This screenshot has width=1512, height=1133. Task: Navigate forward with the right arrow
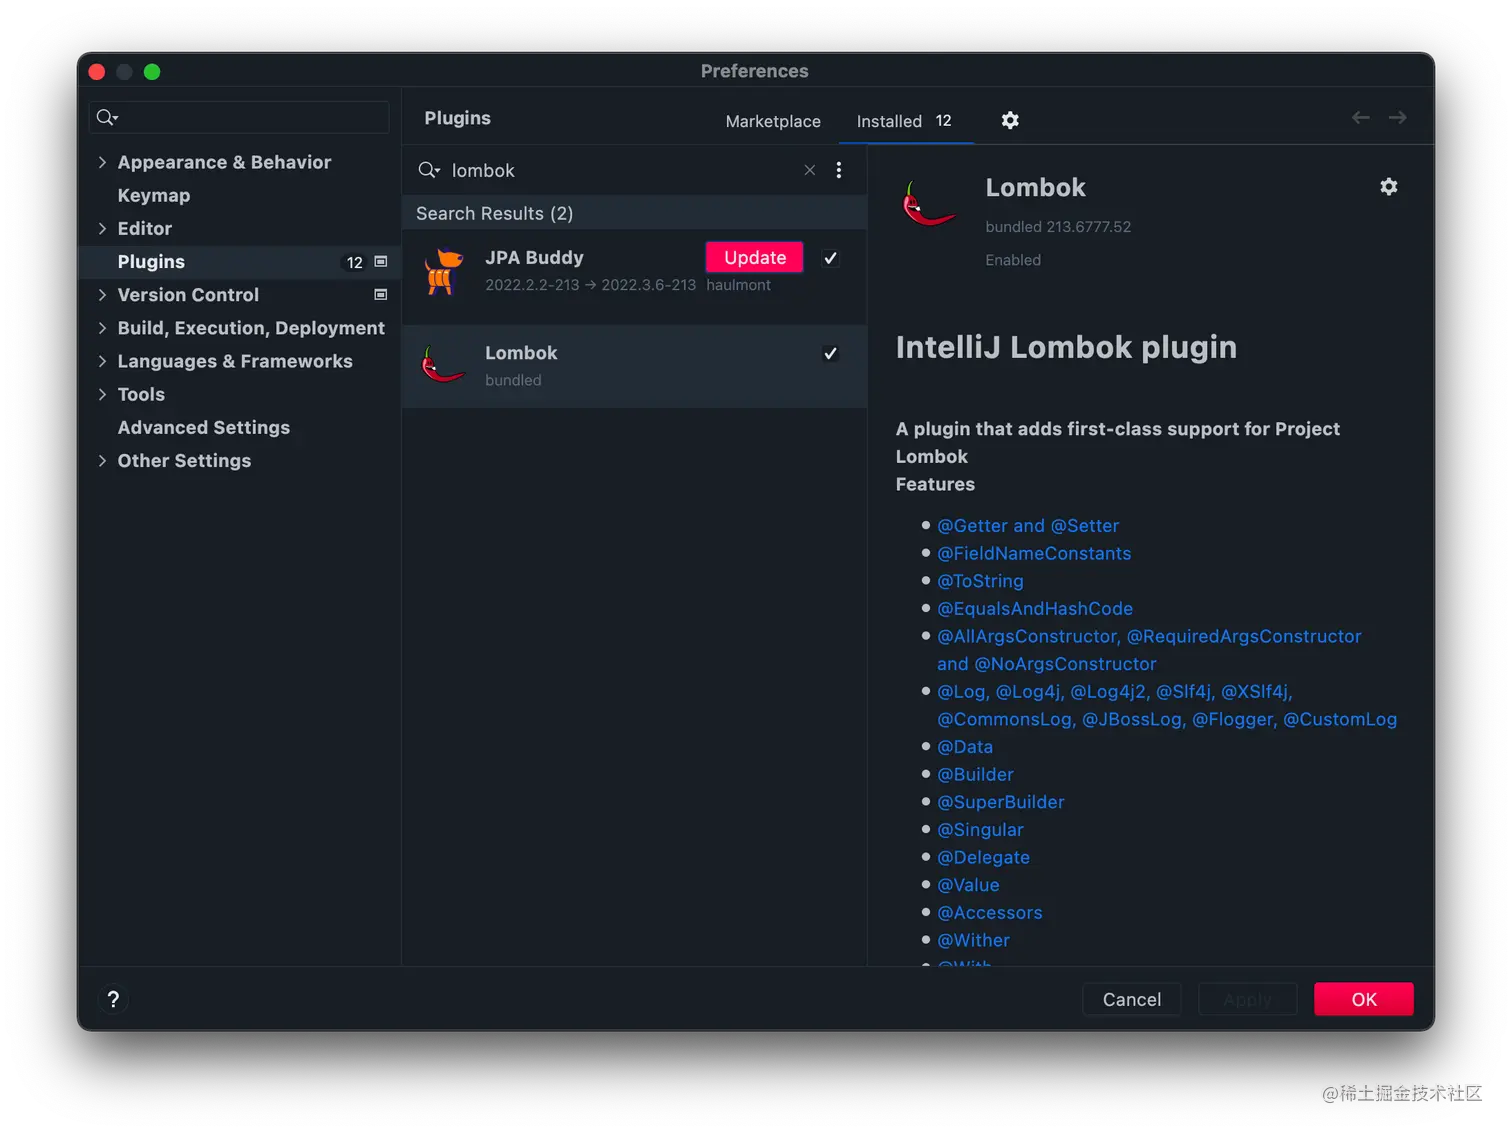[1398, 118]
